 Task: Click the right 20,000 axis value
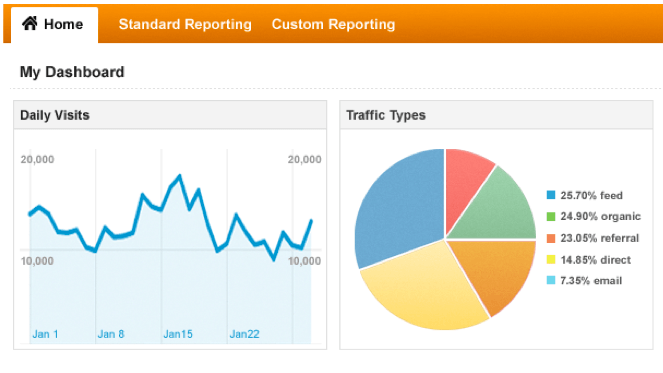pos(304,159)
